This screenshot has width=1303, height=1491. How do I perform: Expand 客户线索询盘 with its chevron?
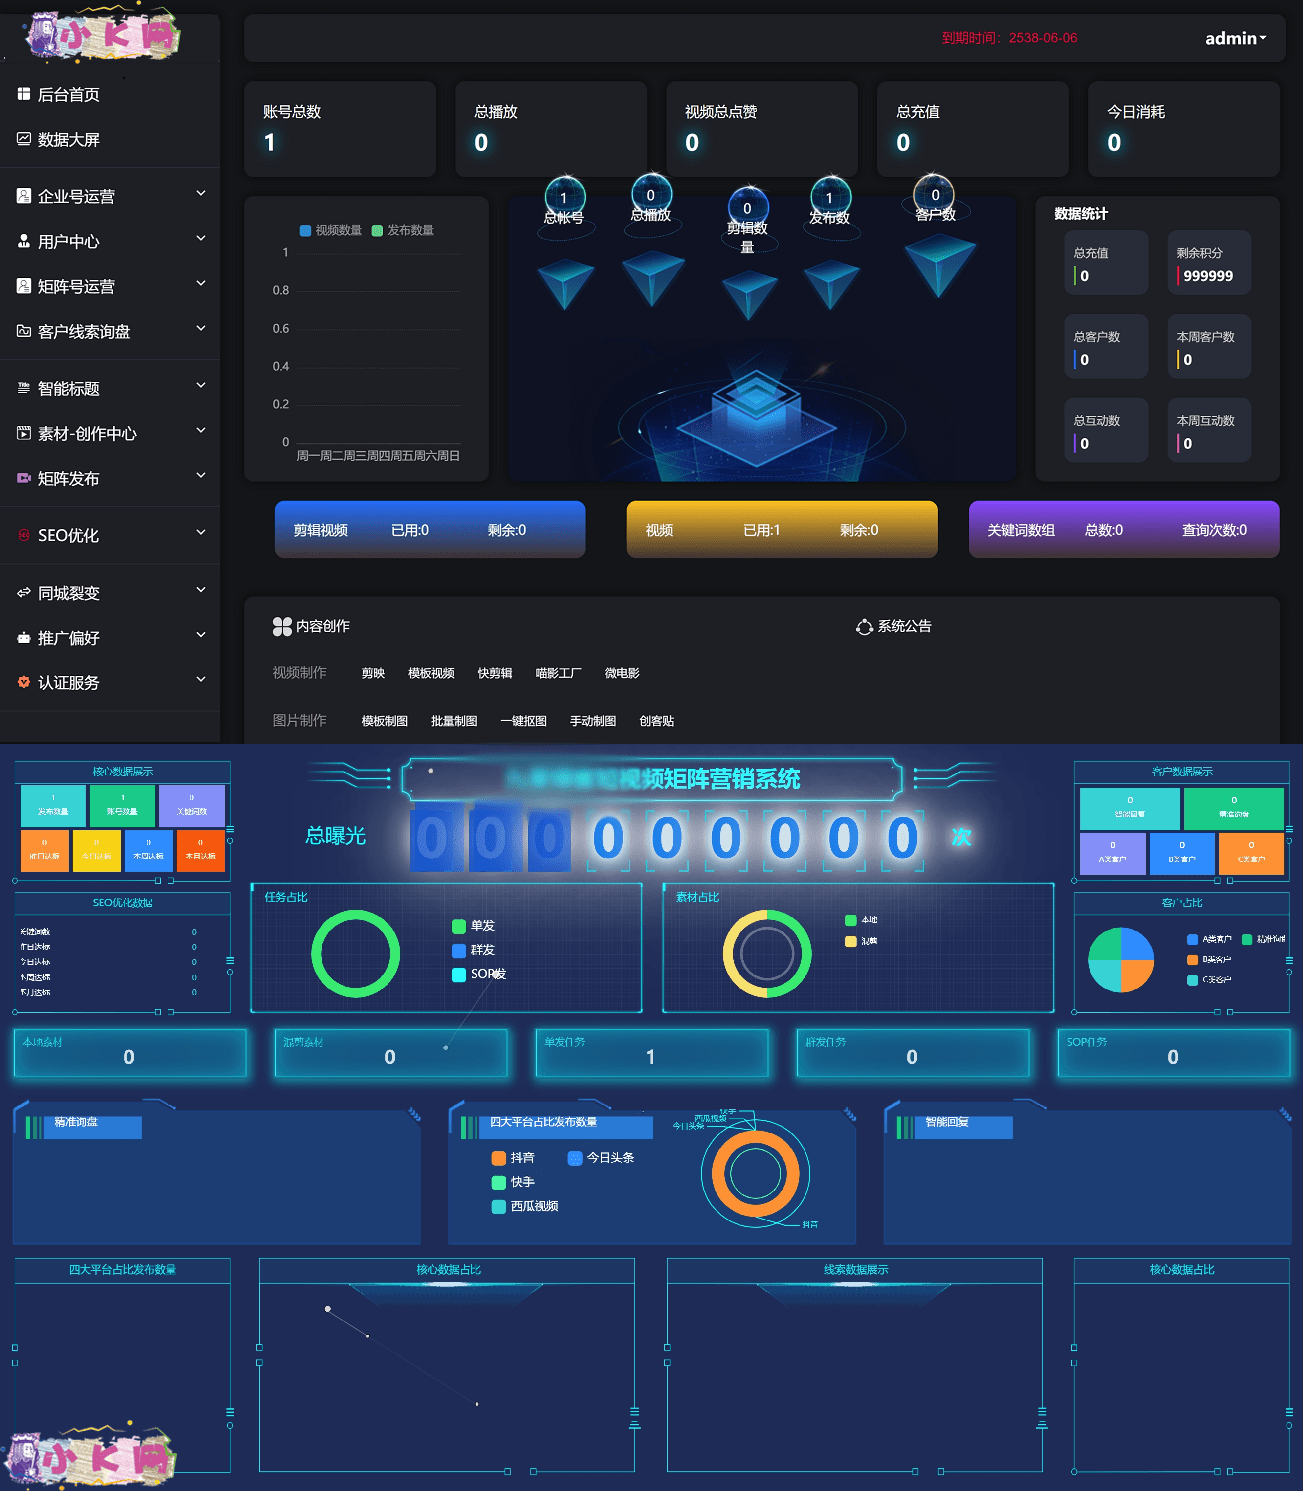click(x=201, y=328)
